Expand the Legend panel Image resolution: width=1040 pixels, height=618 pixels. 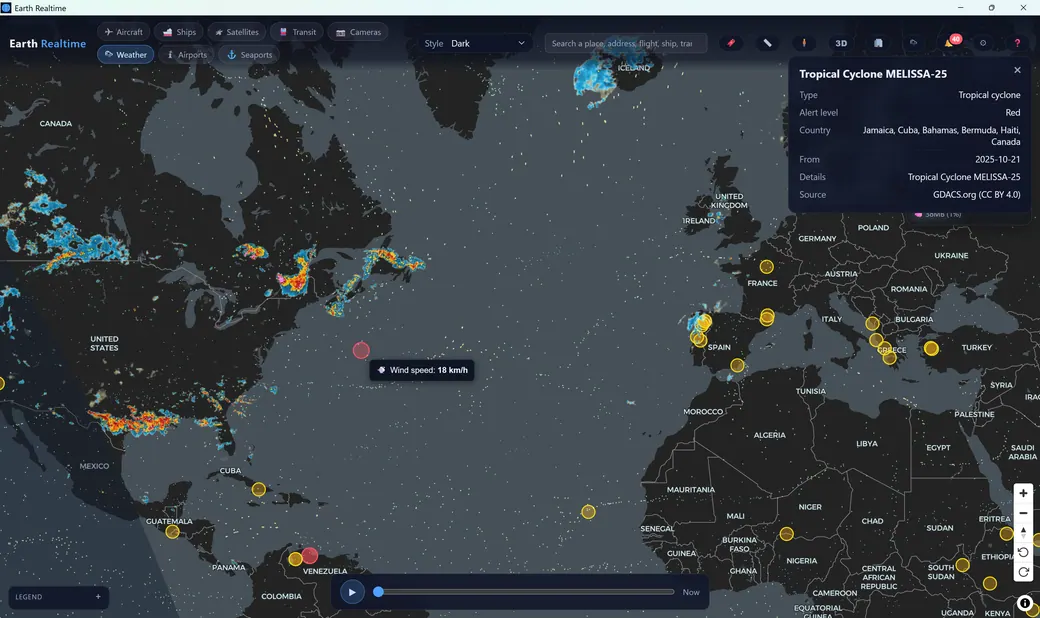58,597
